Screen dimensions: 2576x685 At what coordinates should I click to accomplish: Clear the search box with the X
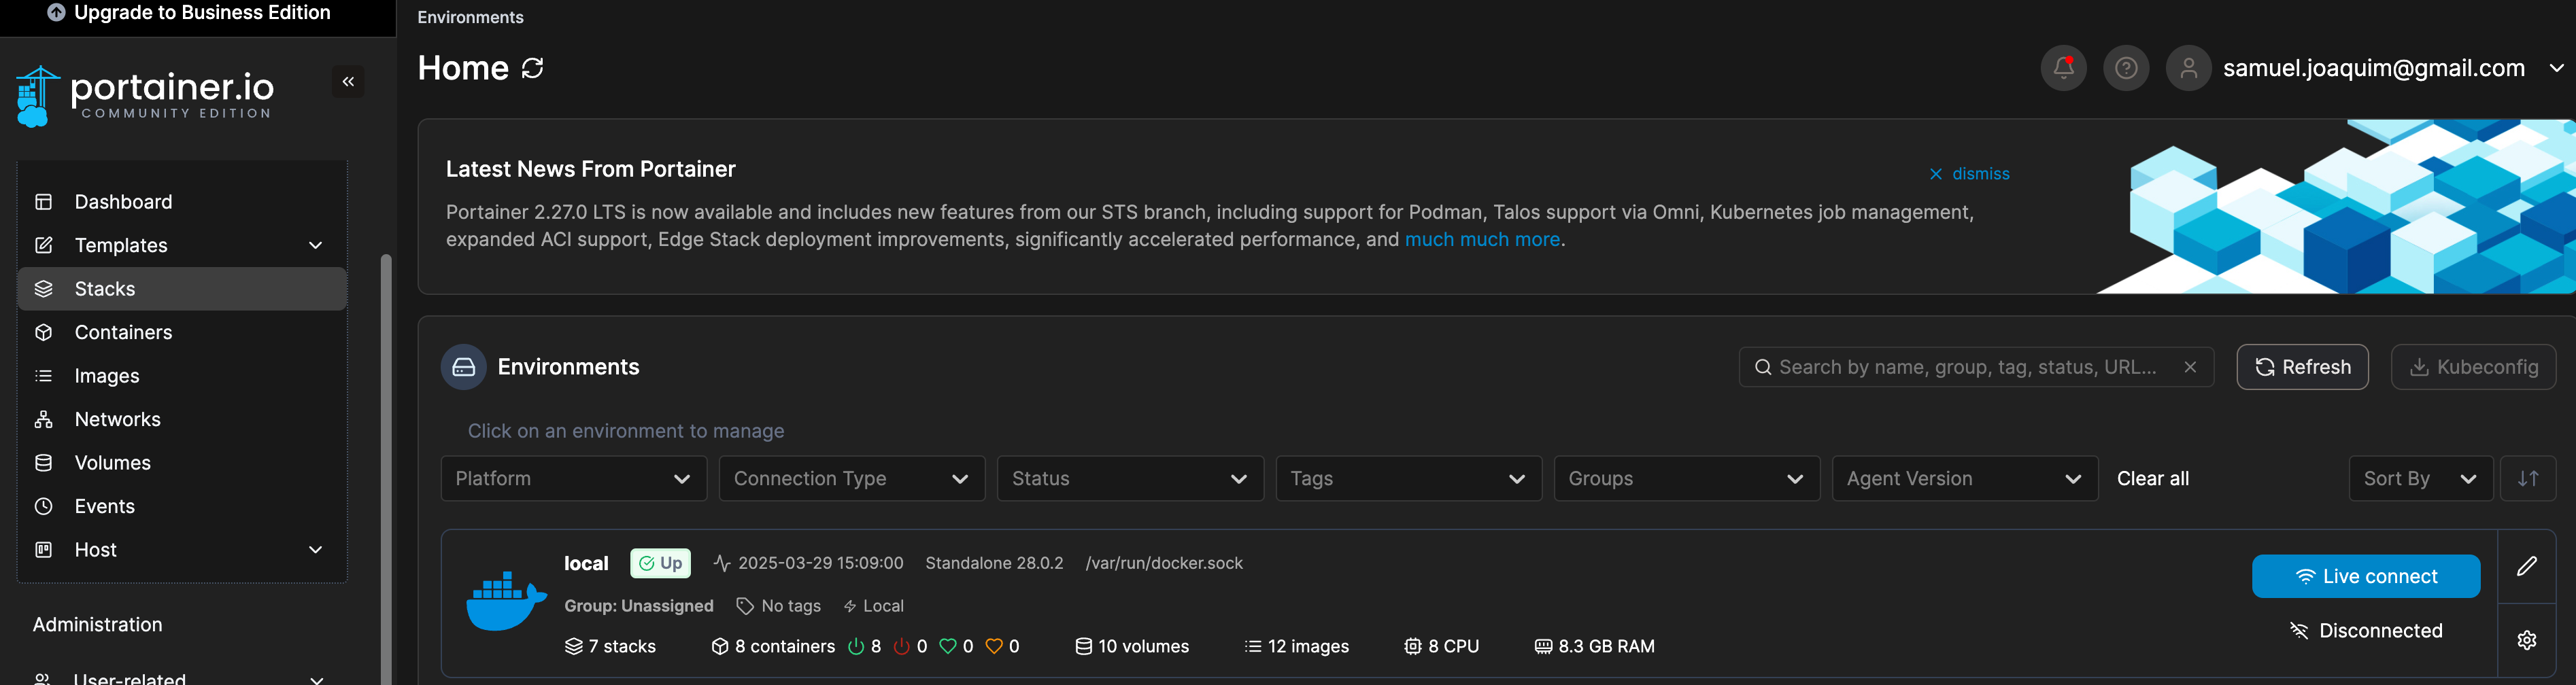point(2190,367)
